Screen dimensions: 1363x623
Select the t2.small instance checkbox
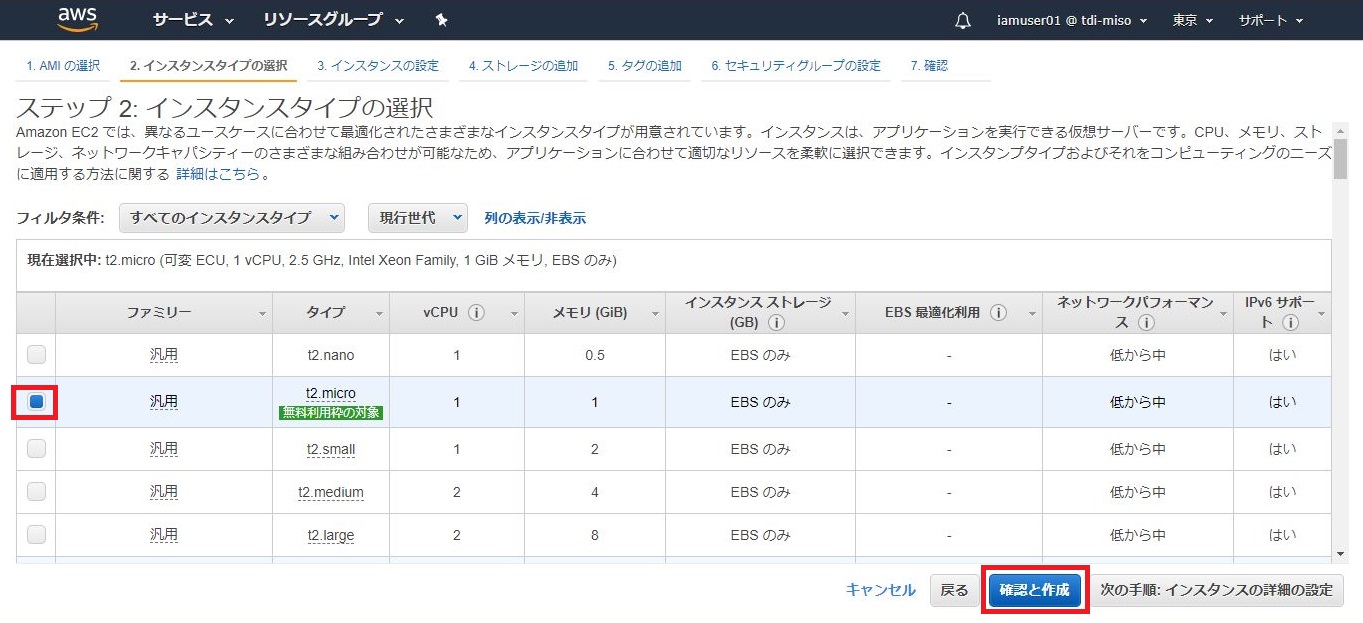point(36,449)
